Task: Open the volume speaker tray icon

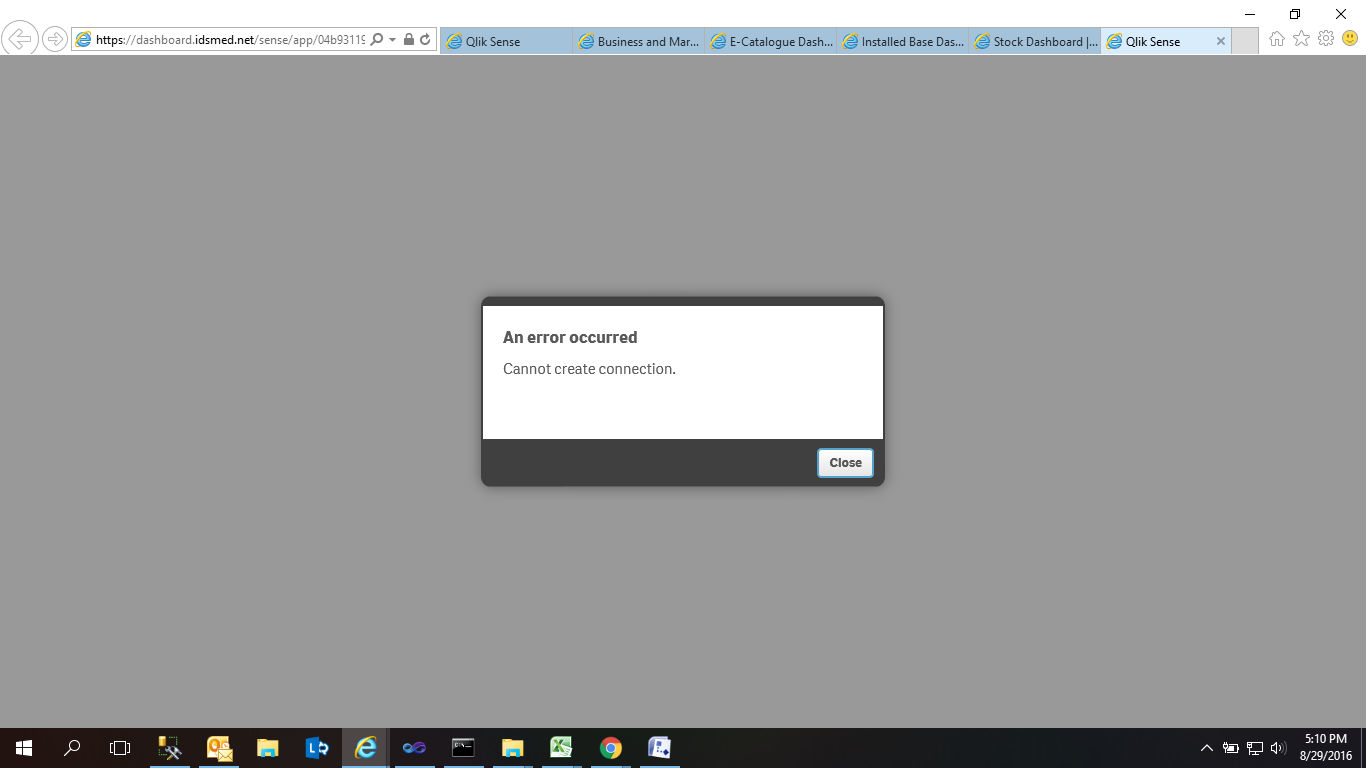Action: pyautogui.click(x=1278, y=748)
